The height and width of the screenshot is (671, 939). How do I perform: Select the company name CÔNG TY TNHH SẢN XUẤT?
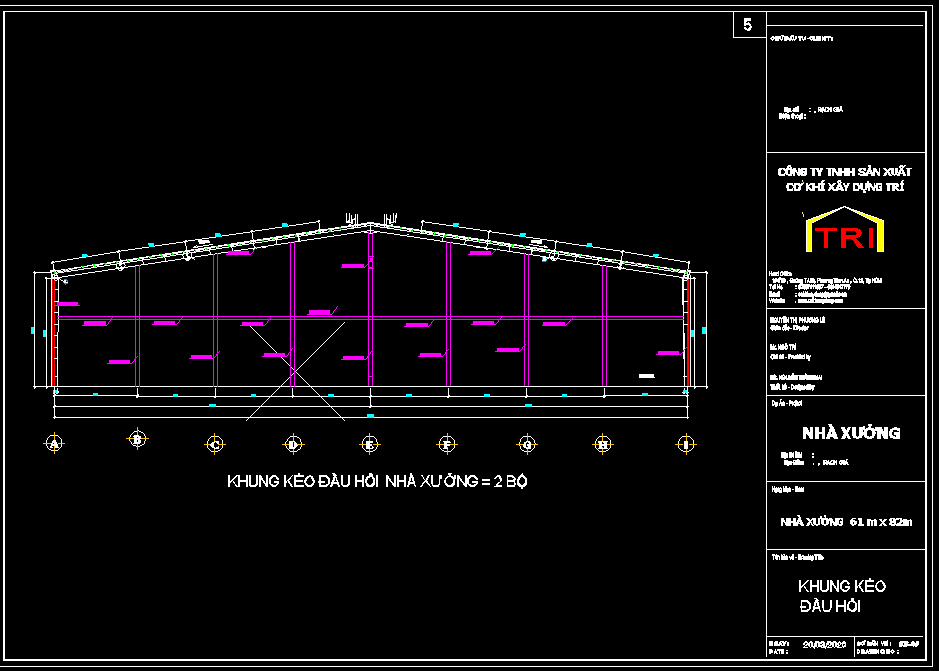pos(844,172)
